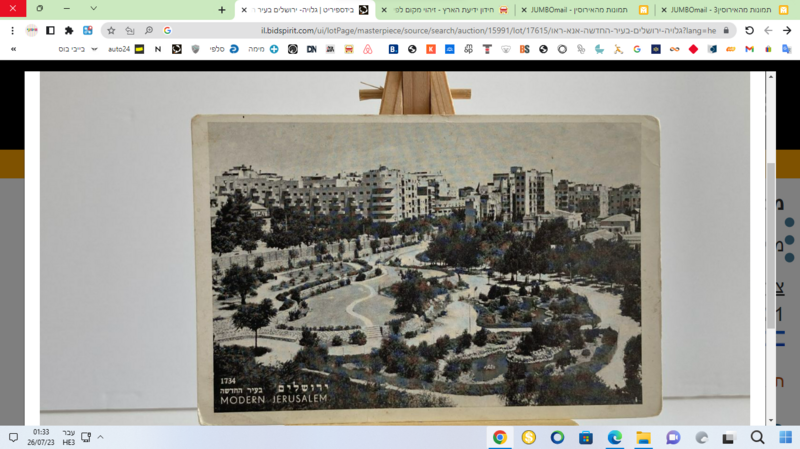
Task: Open the auto24 bookmark
Action: [x=126, y=49]
